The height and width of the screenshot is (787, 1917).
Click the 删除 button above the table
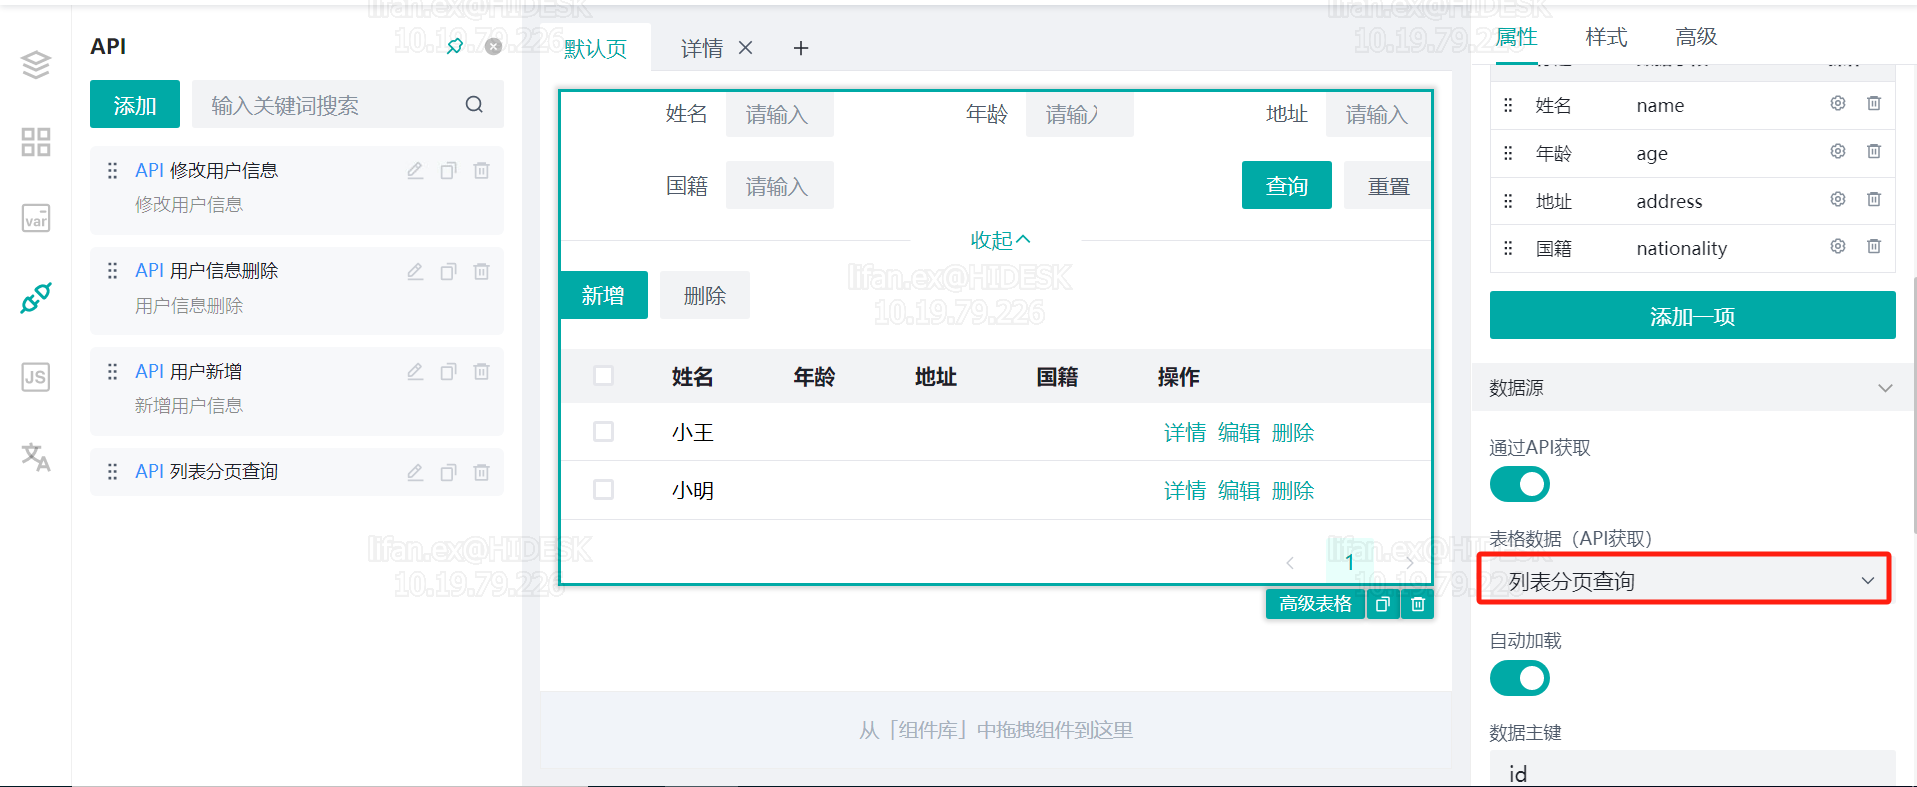click(705, 295)
